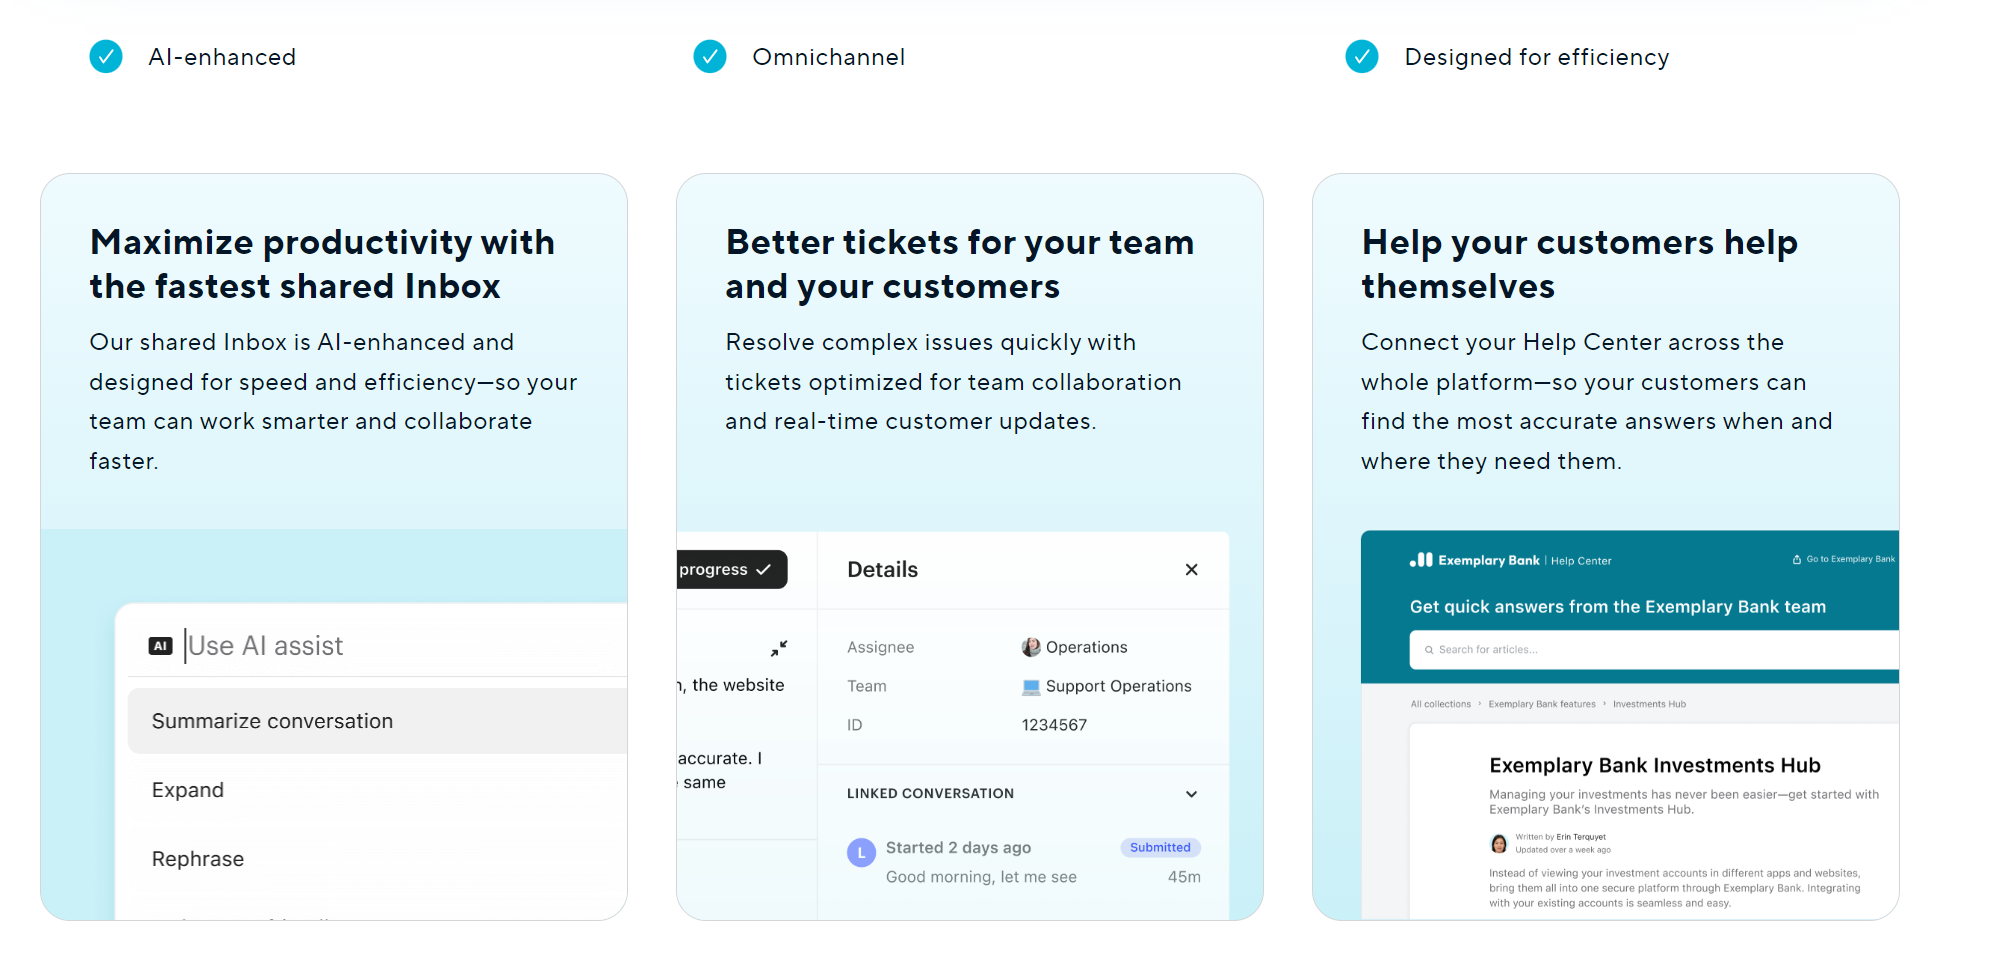The image size is (2004, 958).
Task: Click Go to Exemplary Bank link
Action: coord(1845,559)
